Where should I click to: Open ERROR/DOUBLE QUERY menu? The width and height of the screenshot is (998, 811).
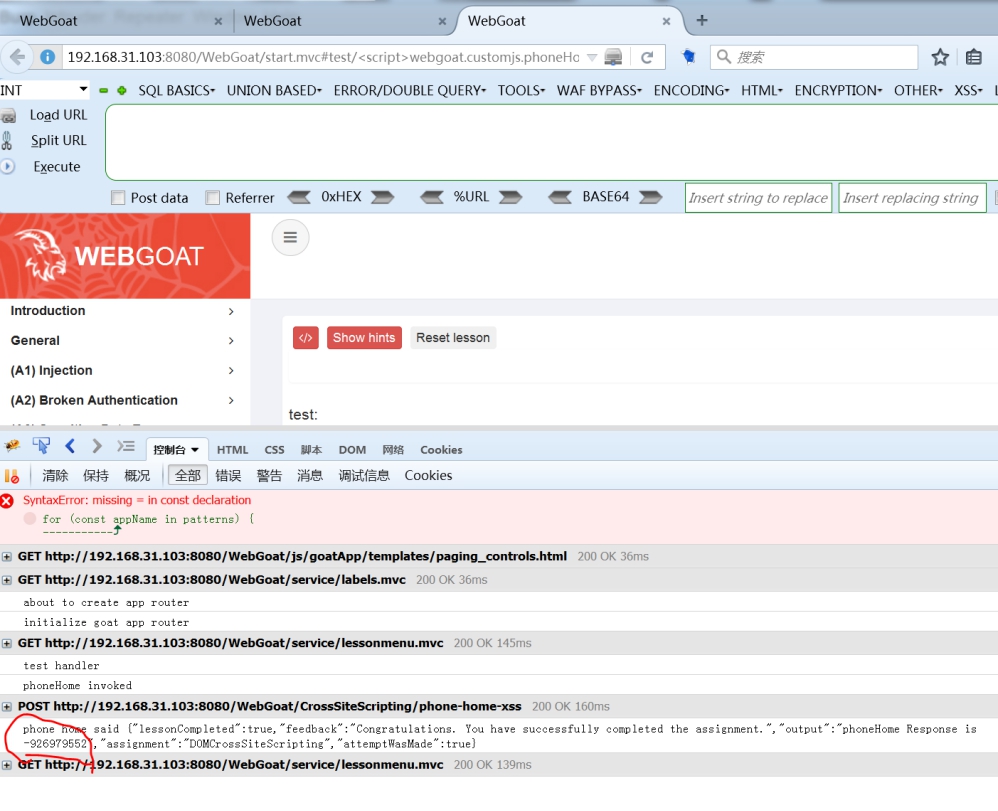click(409, 90)
